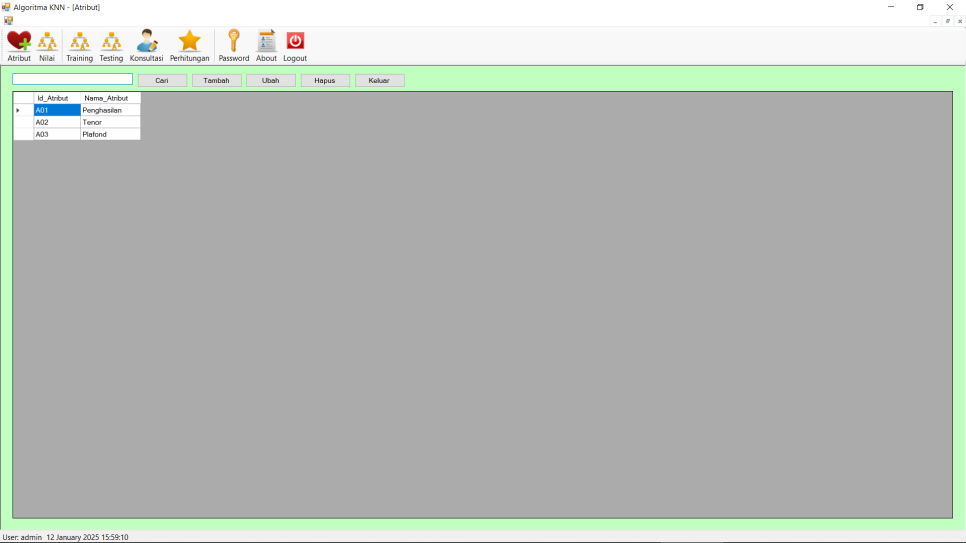Open the About icon

pyautogui.click(x=266, y=45)
